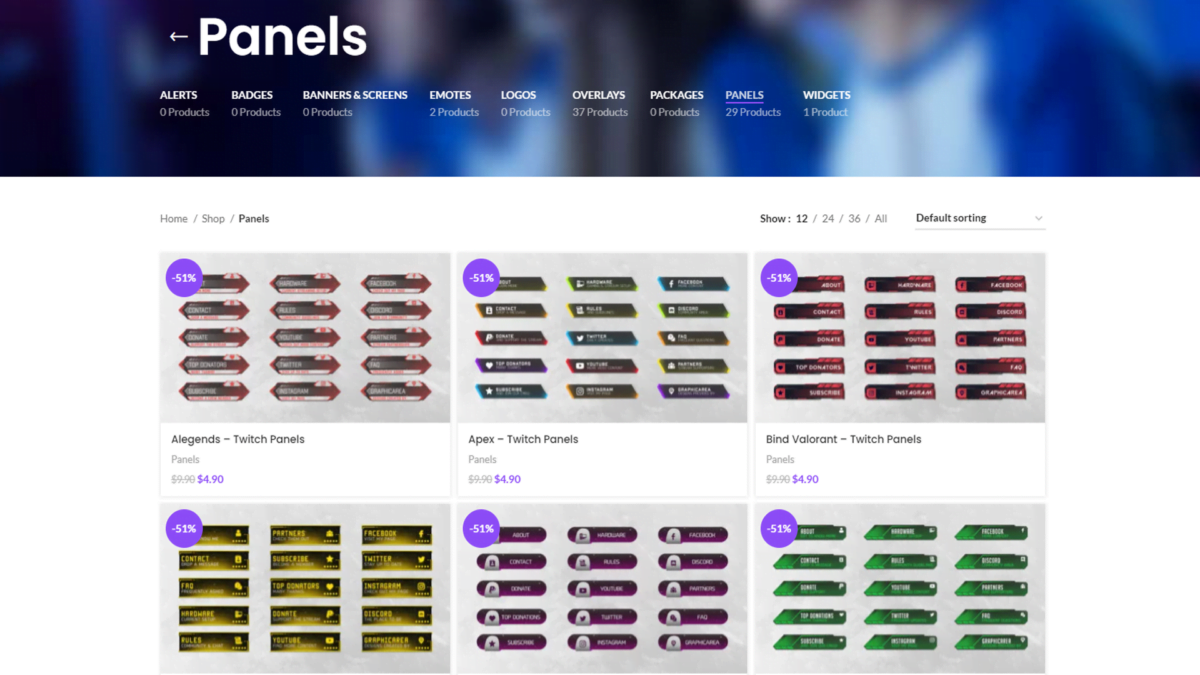This screenshot has height=675, width=1200.
Task: Click the Home breadcrumb link
Action: 173,218
